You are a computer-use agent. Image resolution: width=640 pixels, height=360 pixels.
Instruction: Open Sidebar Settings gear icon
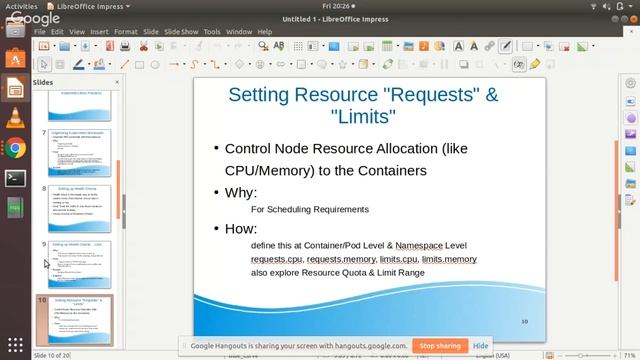630,83
